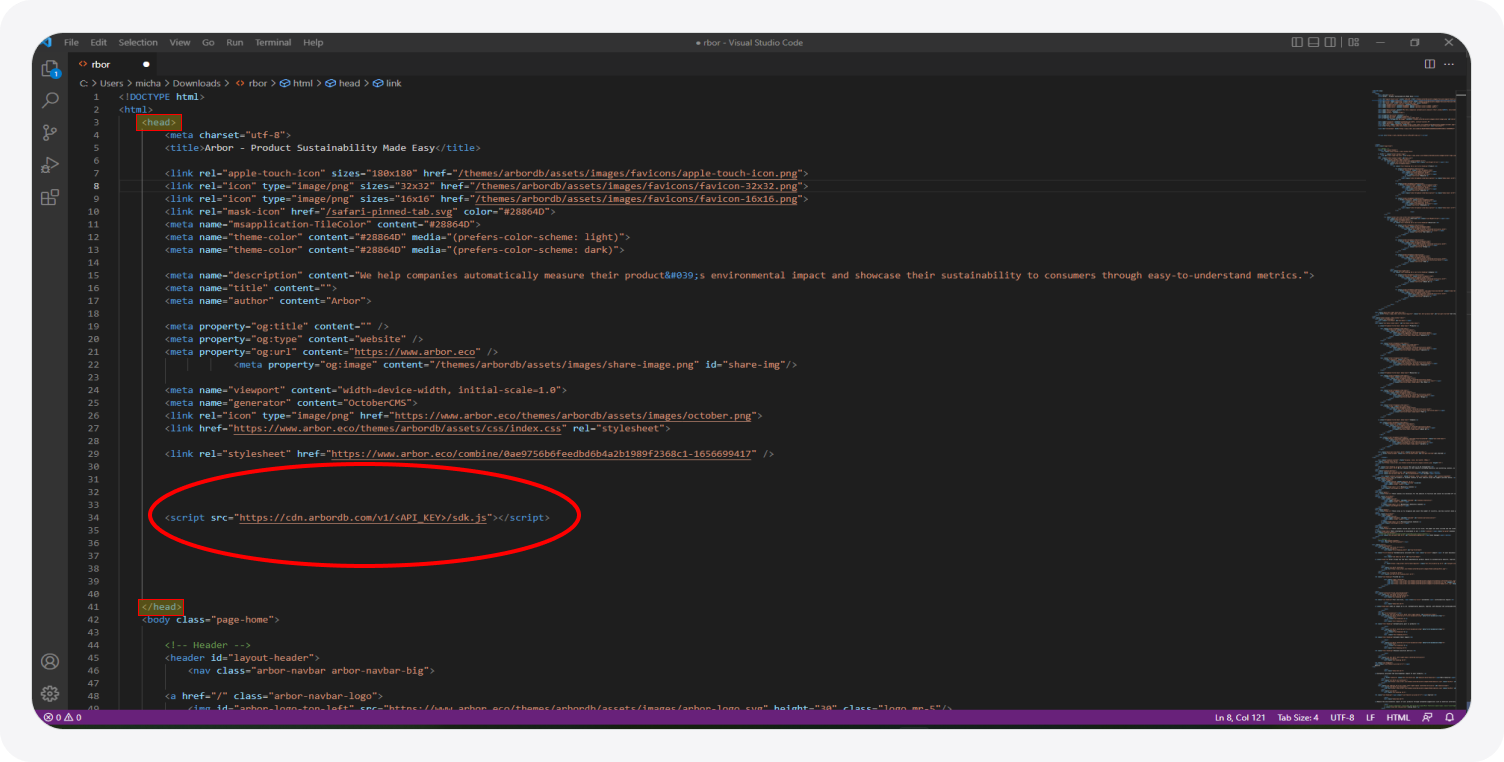Open the File menu
The image size is (1504, 762).
pyautogui.click(x=71, y=42)
